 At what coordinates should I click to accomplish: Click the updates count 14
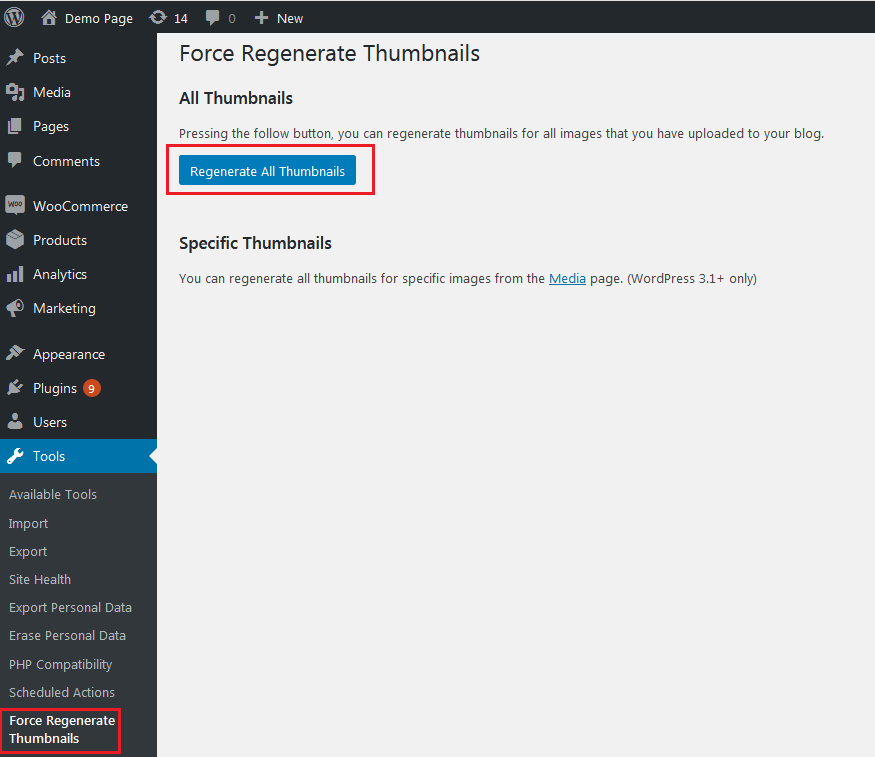point(181,18)
